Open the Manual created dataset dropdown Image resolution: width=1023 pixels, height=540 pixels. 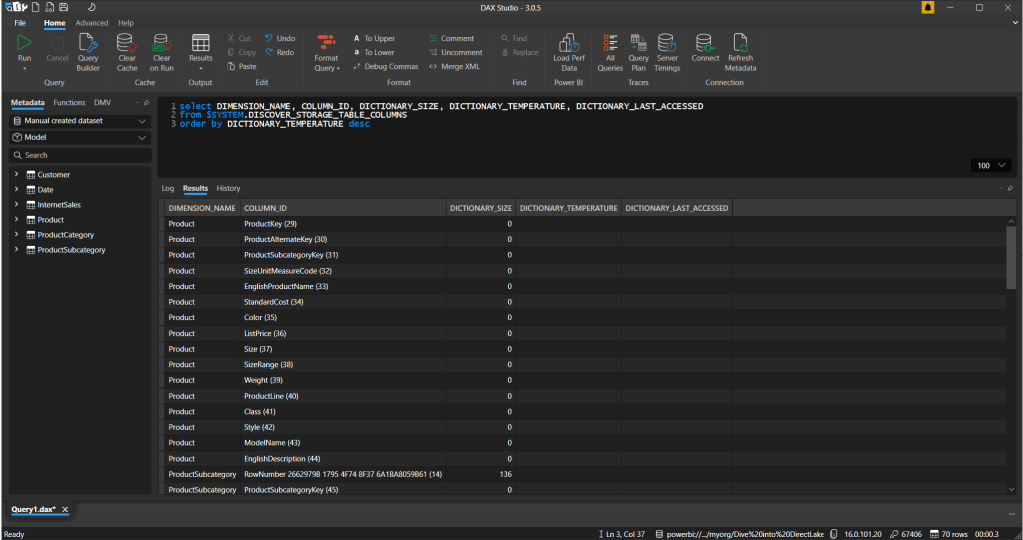click(x=80, y=121)
